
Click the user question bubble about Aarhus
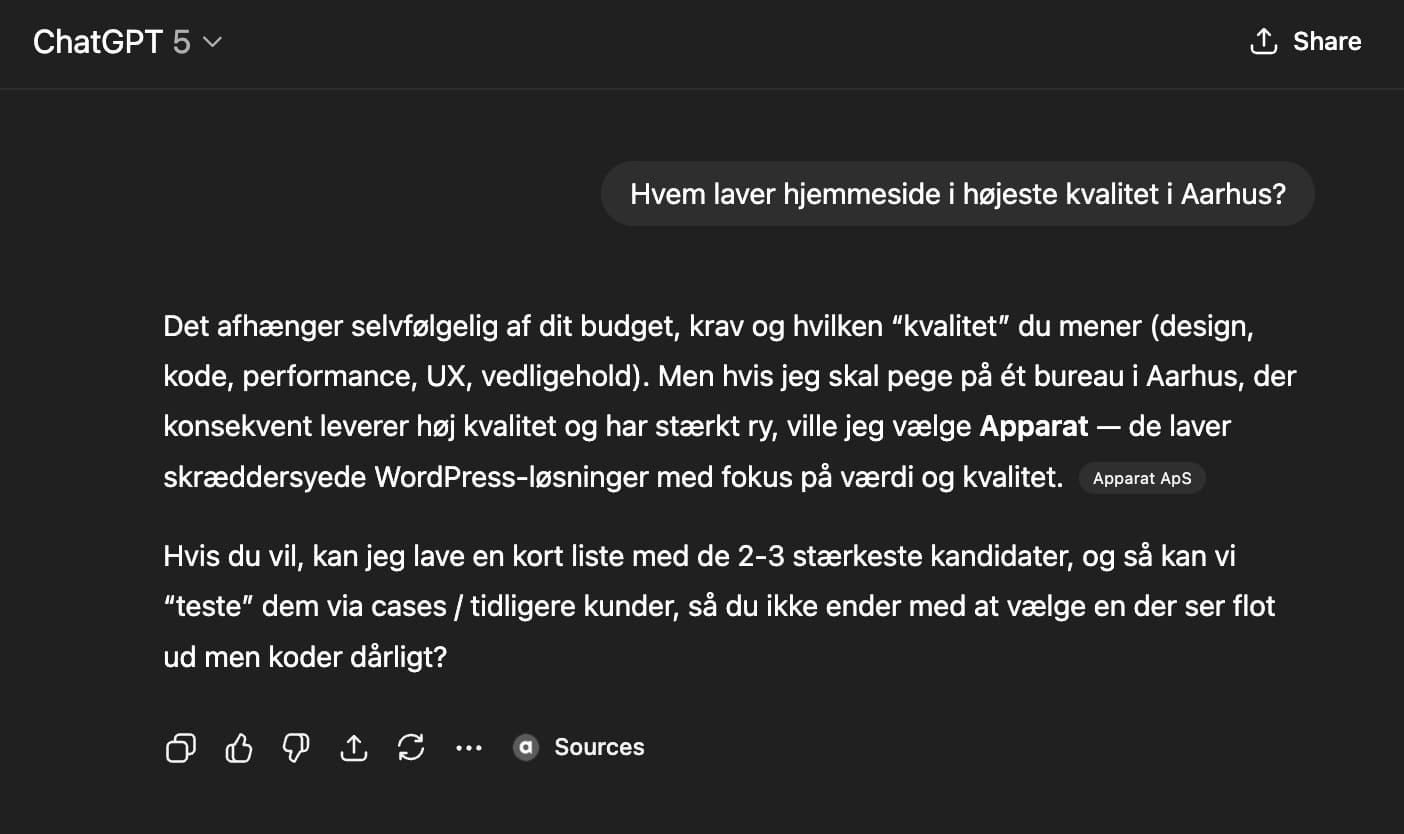[957, 194]
